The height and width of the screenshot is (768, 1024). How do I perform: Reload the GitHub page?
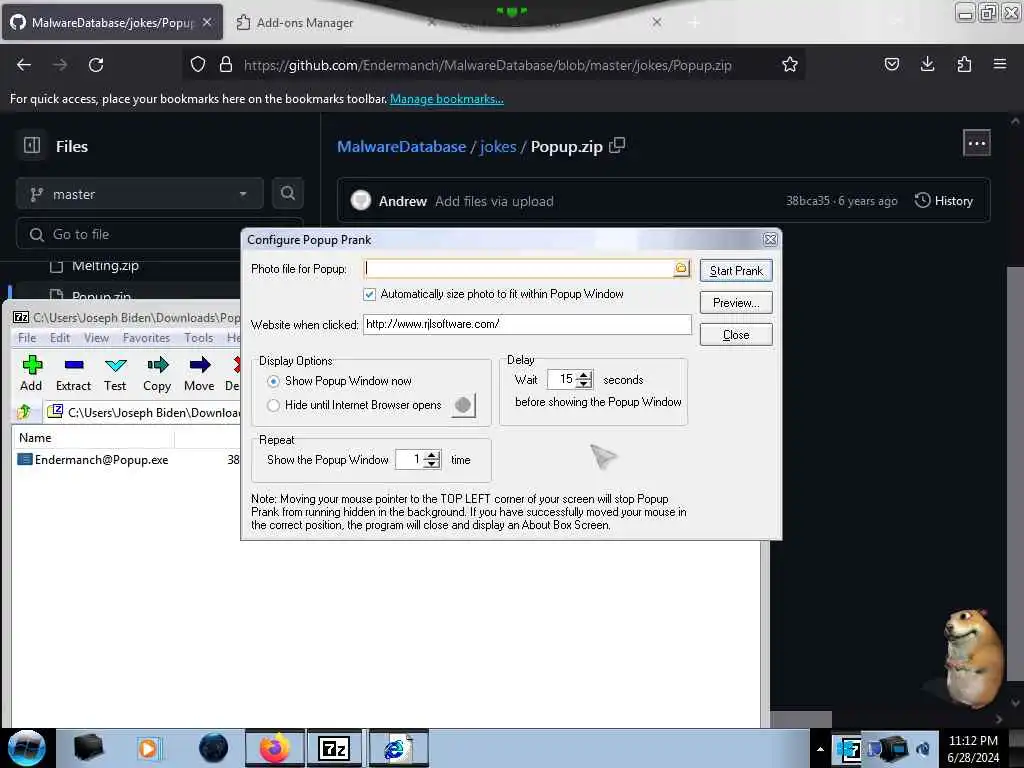point(96,65)
